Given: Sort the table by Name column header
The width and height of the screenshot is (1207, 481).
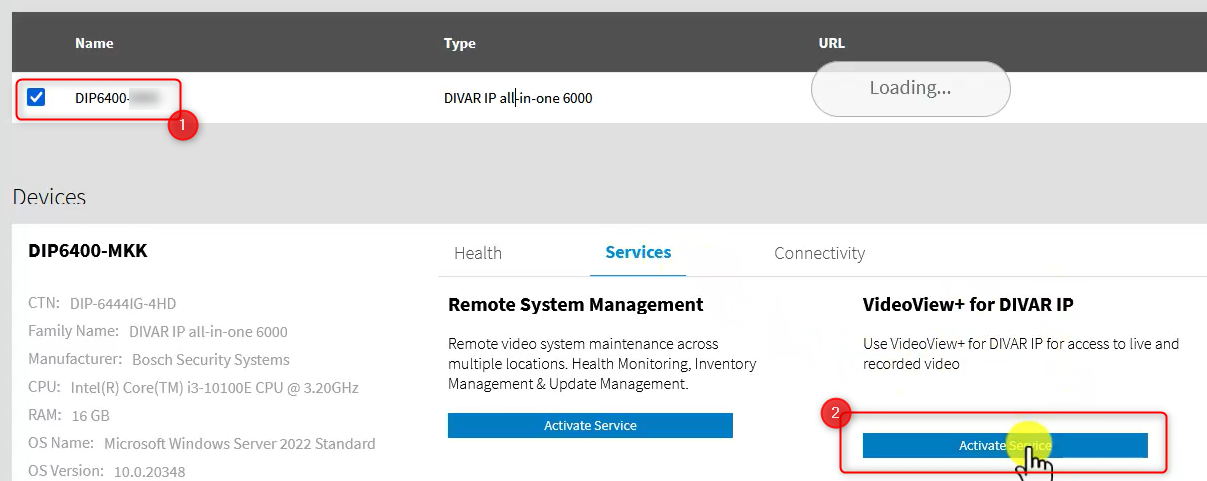Looking at the screenshot, I should pos(94,43).
